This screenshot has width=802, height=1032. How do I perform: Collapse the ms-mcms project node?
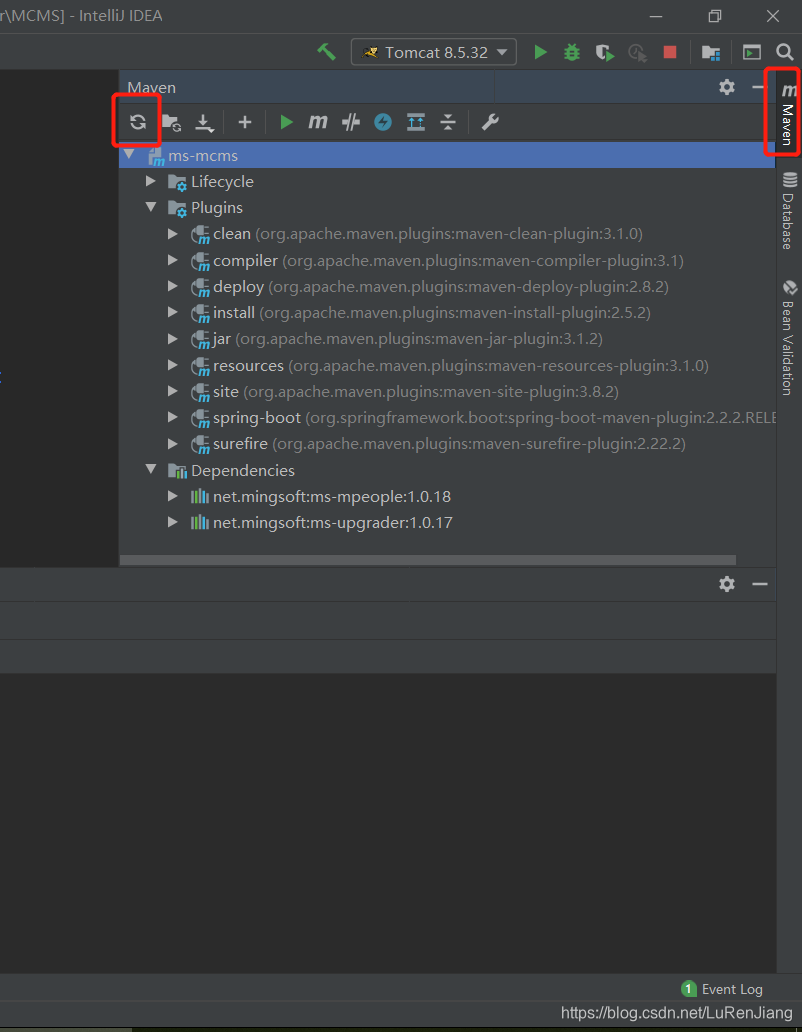(x=130, y=155)
